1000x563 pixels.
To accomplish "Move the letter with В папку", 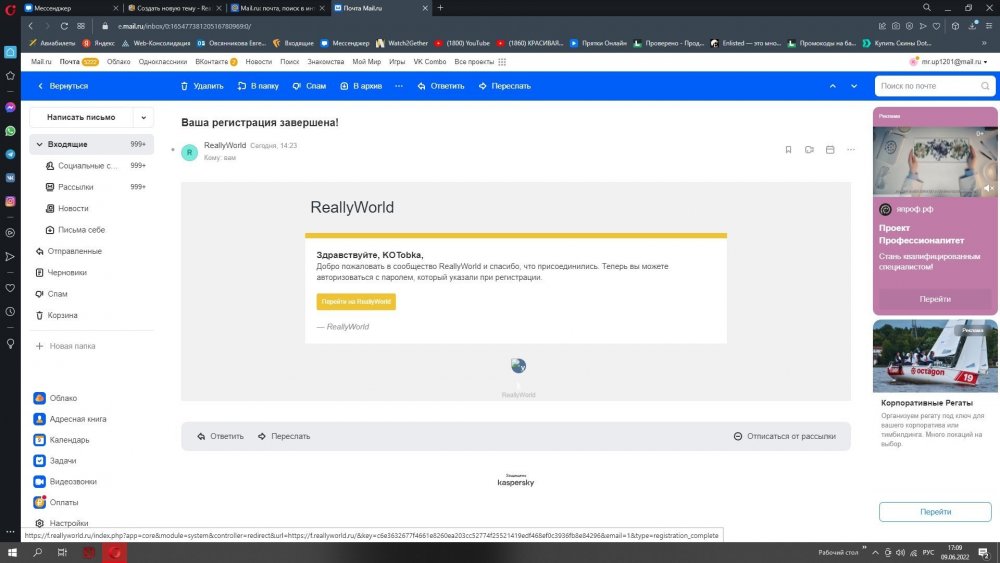I will click(x=258, y=86).
